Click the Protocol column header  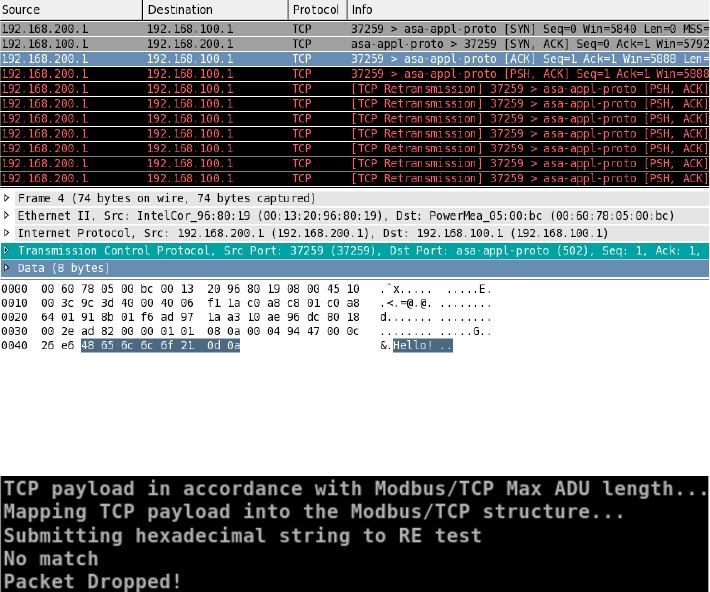click(316, 10)
